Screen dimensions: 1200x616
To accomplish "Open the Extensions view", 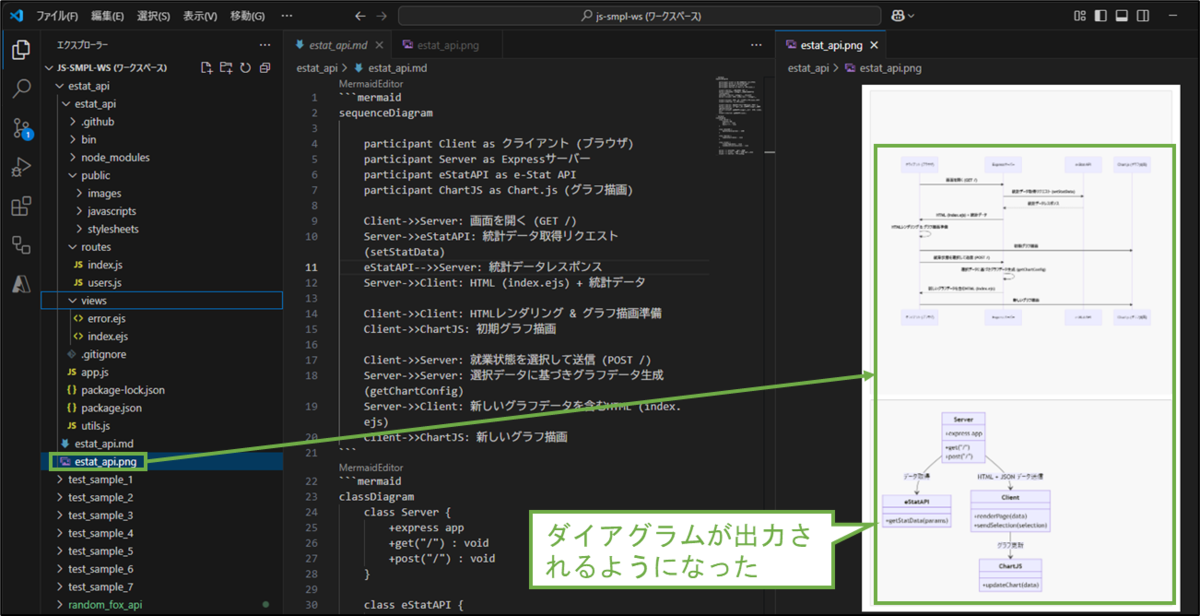I will click(x=21, y=206).
